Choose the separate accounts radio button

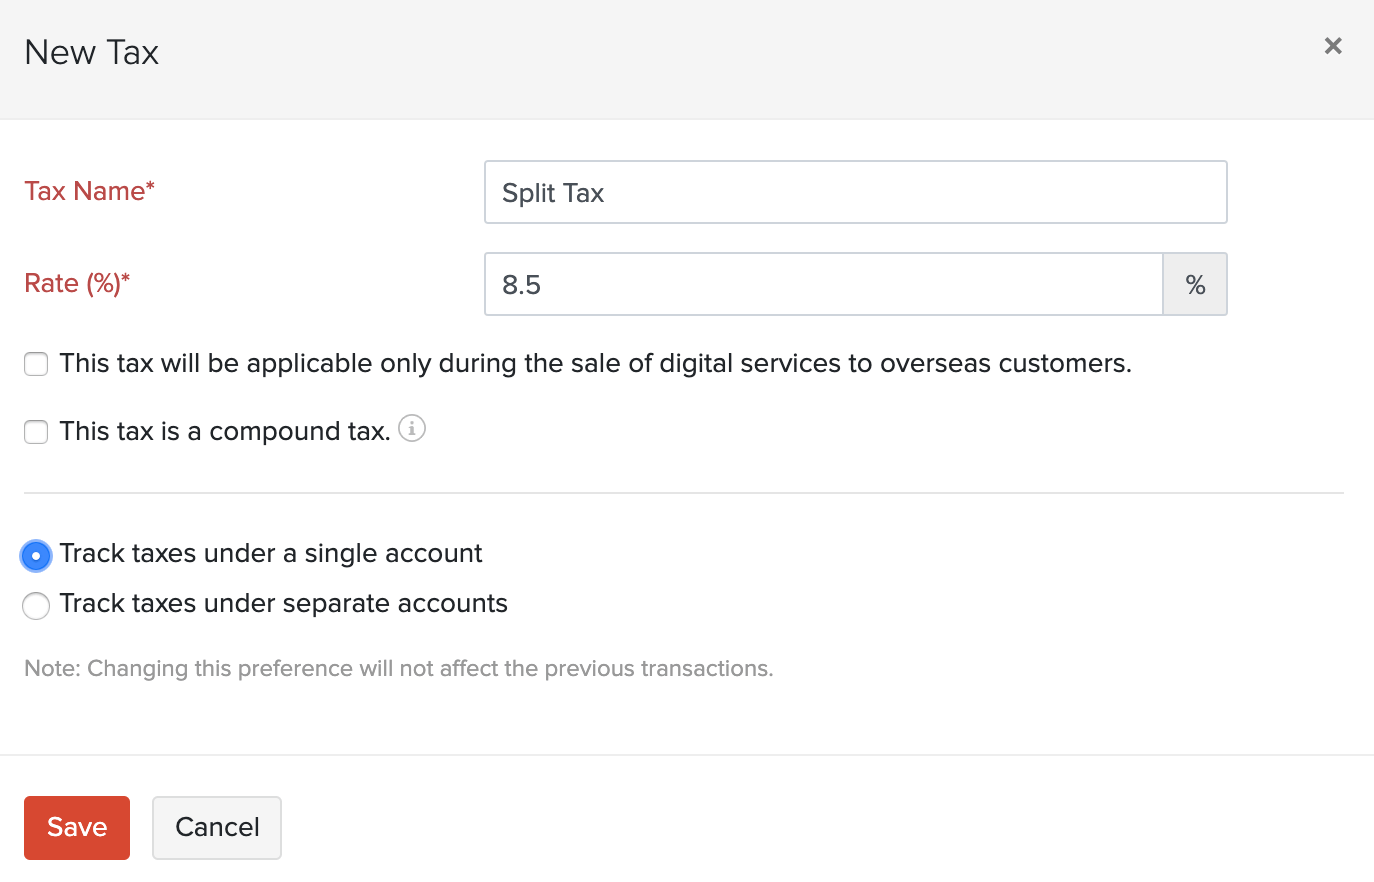(x=36, y=606)
